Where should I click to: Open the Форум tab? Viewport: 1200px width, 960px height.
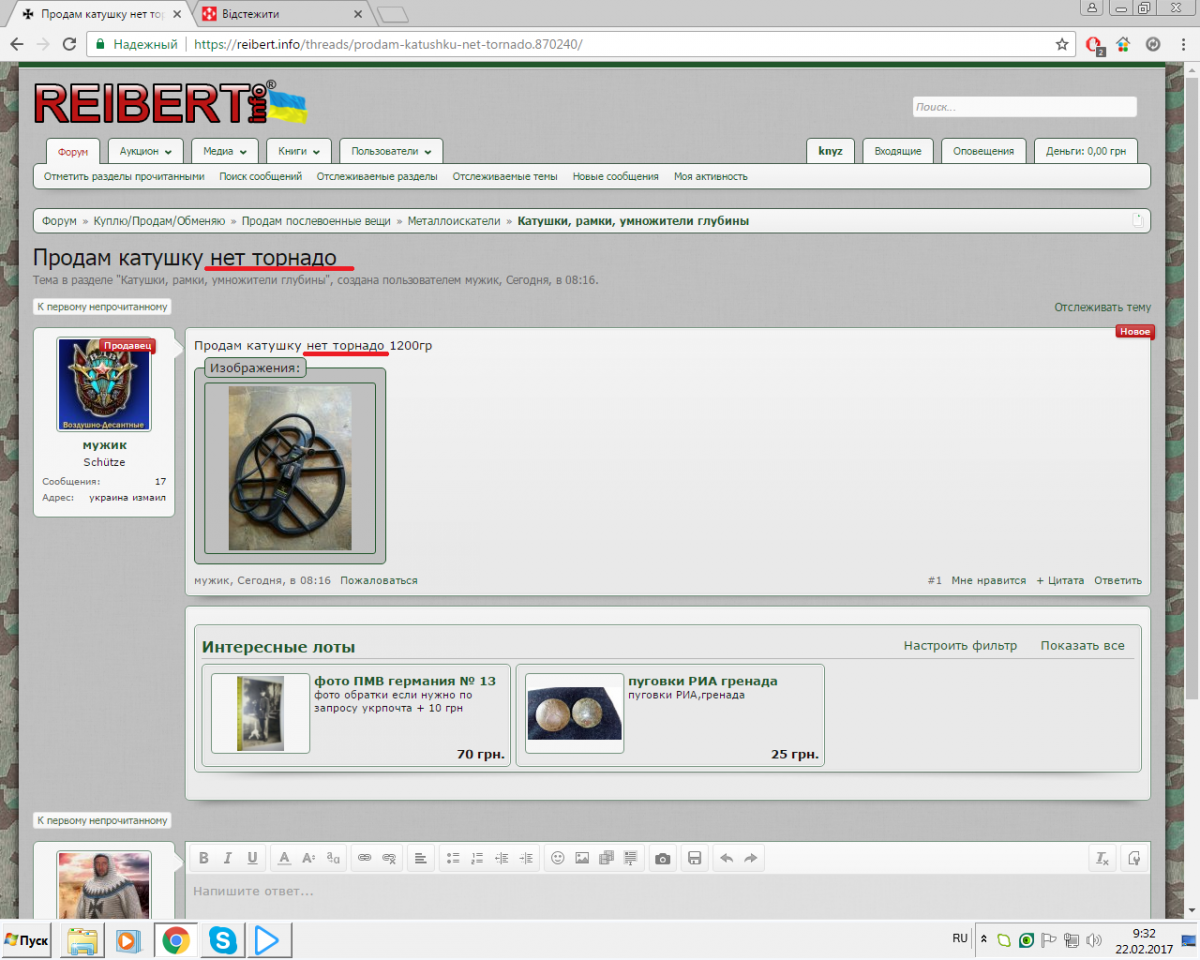pyautogui.click(x=73, y=152)
